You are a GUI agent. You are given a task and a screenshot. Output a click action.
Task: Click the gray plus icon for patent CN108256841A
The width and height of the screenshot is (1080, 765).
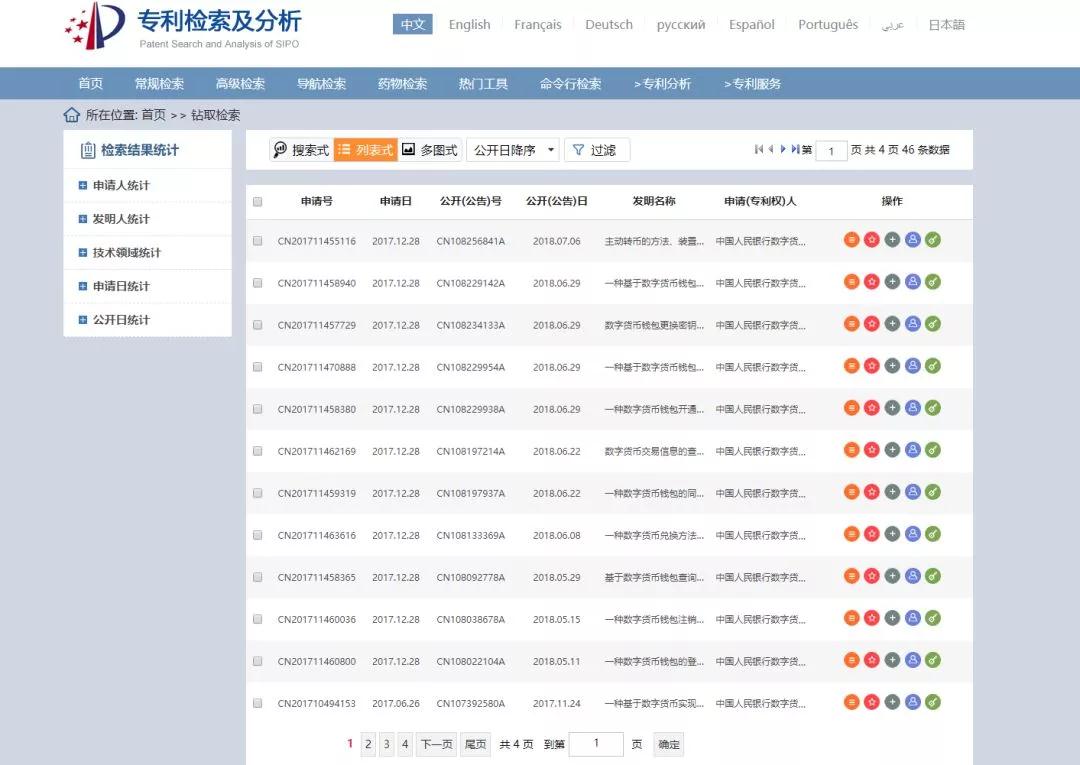tap(892, 239)
